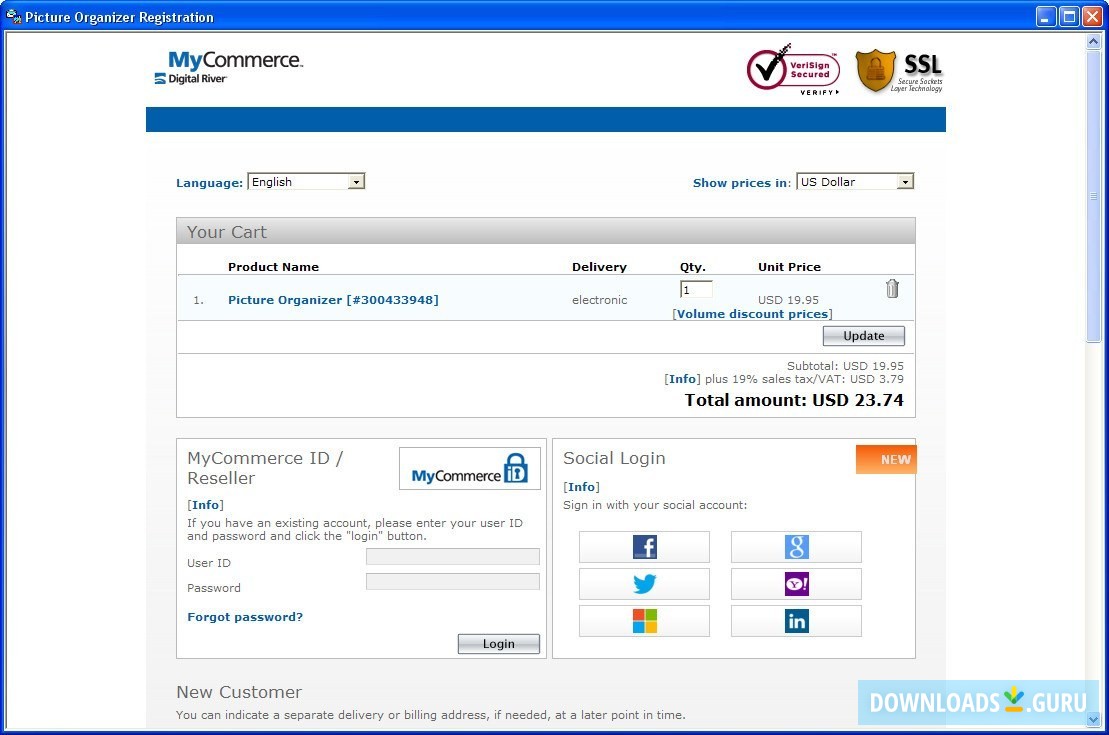Click the electronic delivery text

tap(599, 300)
